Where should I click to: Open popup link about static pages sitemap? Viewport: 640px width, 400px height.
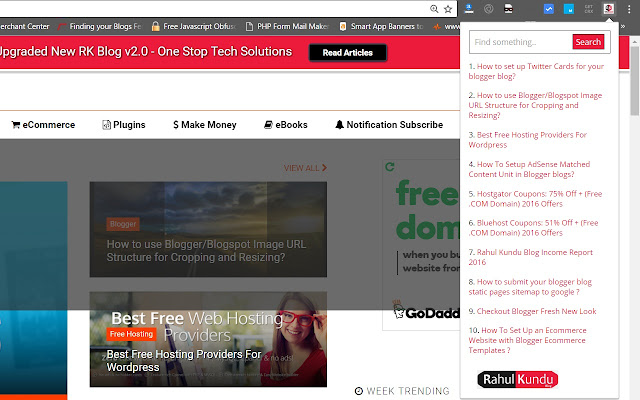[x=530, y=287]
